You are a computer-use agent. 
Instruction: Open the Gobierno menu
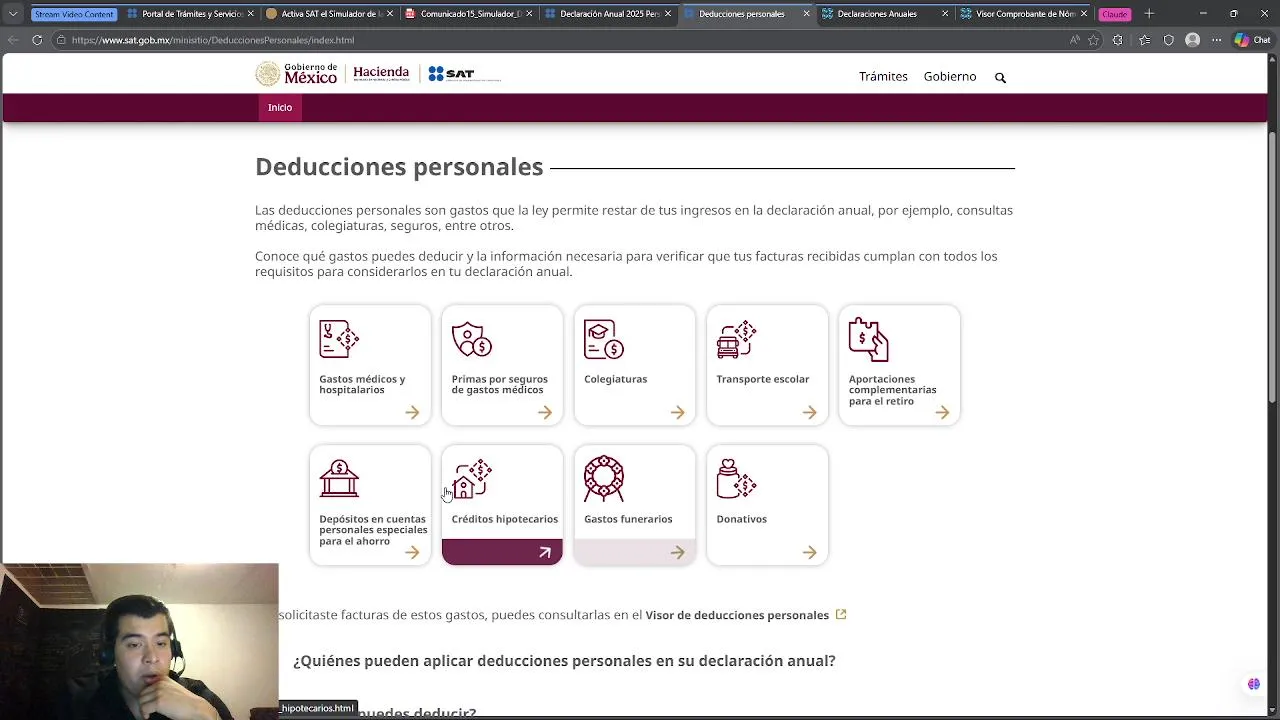pos(950,76)
